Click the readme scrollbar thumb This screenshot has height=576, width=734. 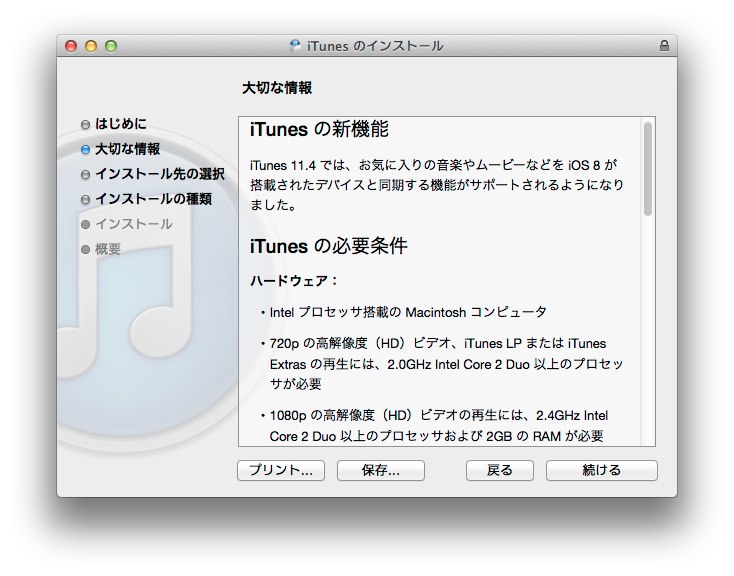(x=648, y=169)
